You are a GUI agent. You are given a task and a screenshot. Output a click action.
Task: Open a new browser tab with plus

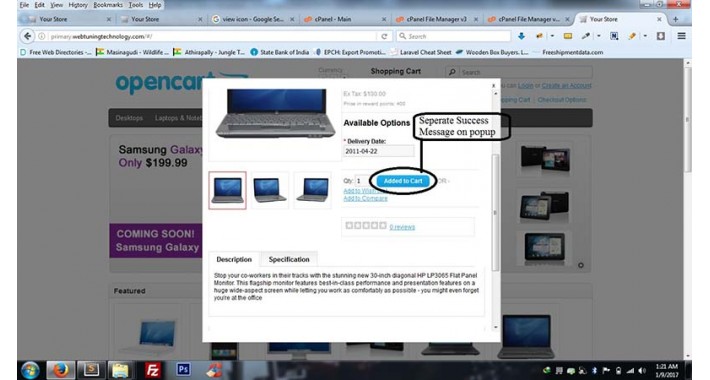coord(676,19)
